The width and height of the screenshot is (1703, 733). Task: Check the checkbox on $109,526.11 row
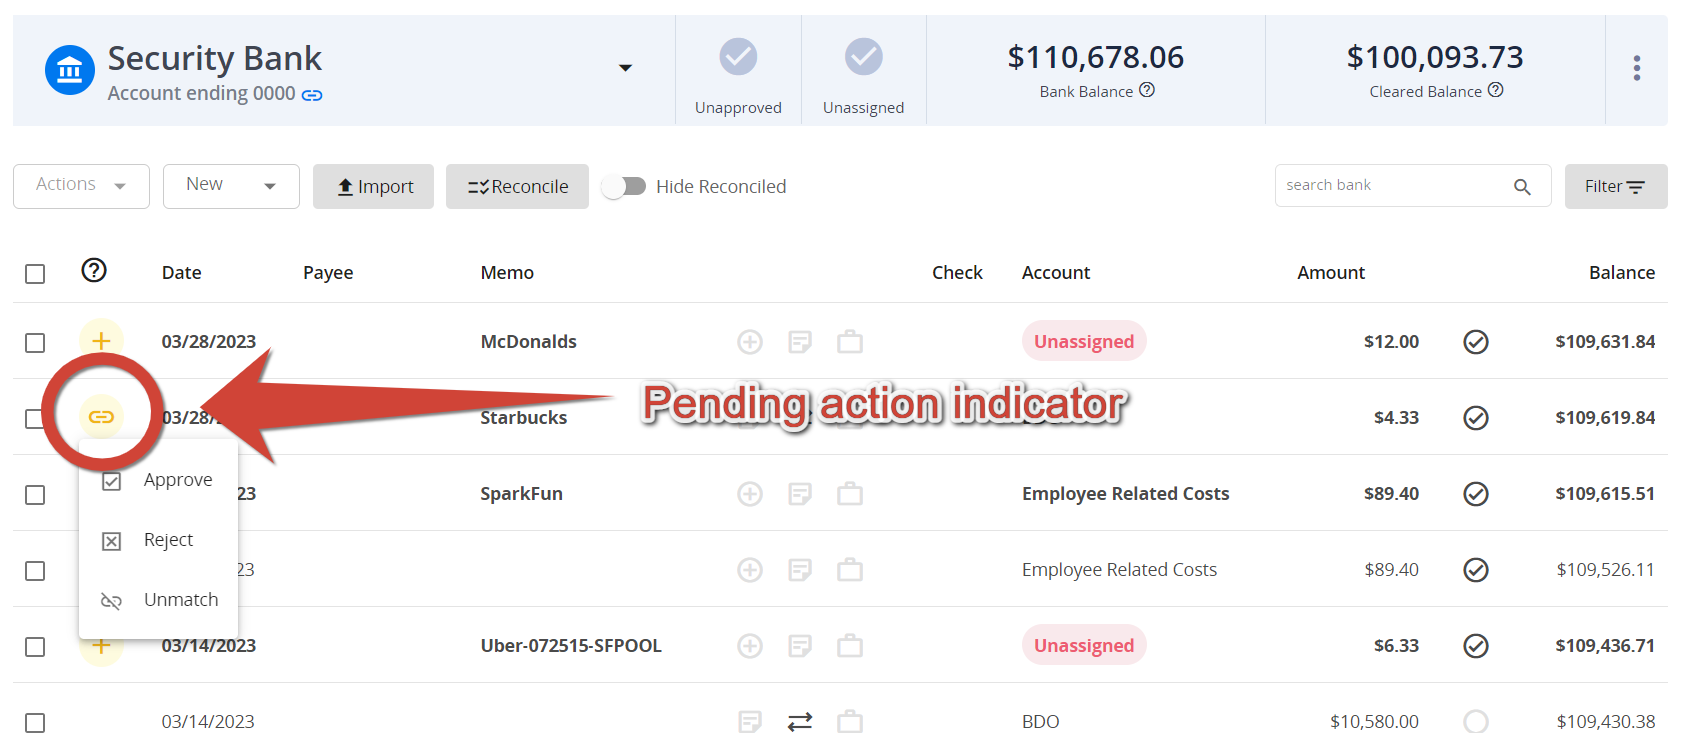(35, 571)
